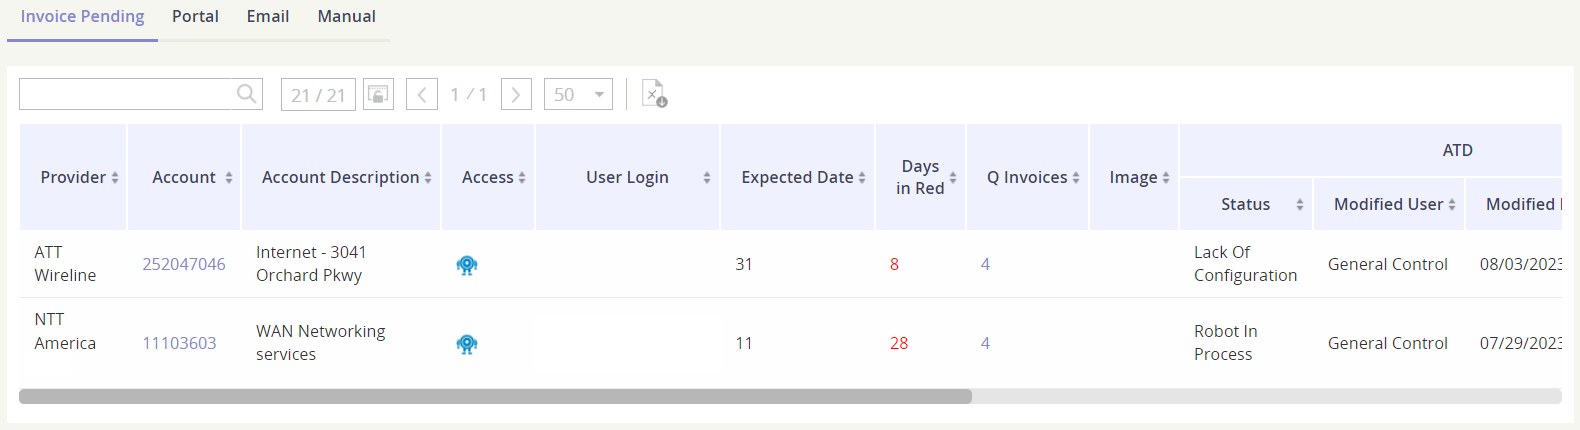Image resolution: width=1580 pixels, height=430 pixels.
Task: Switch to the Portal tab
Action: (x=195, y=17)
